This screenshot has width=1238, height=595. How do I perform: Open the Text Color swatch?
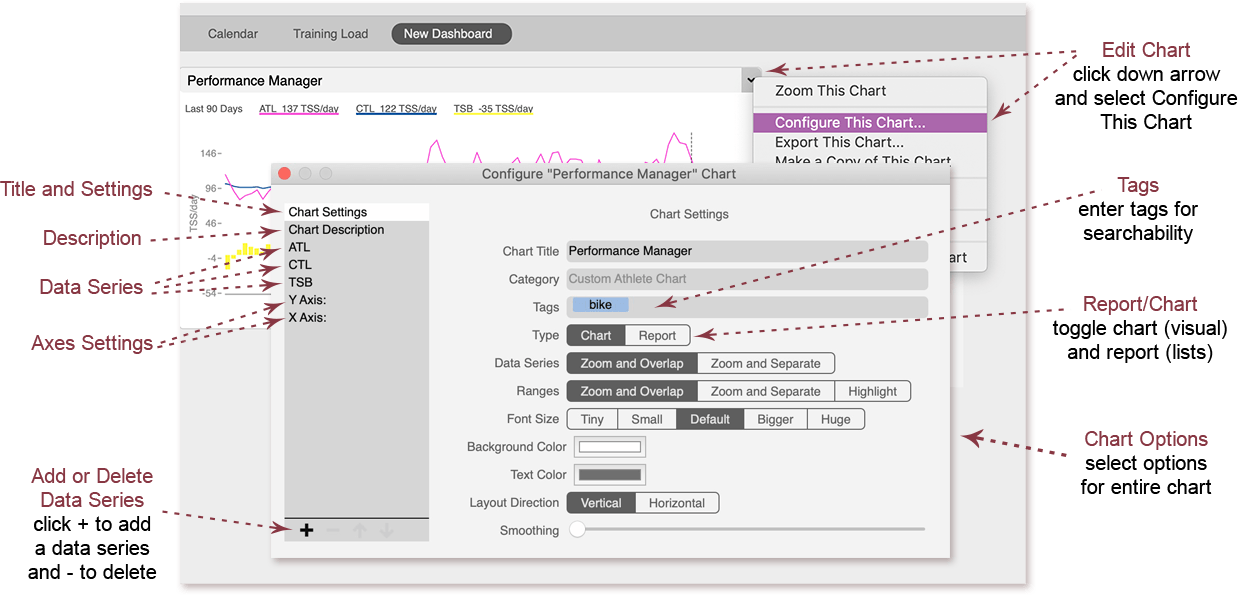coord(609,475)
